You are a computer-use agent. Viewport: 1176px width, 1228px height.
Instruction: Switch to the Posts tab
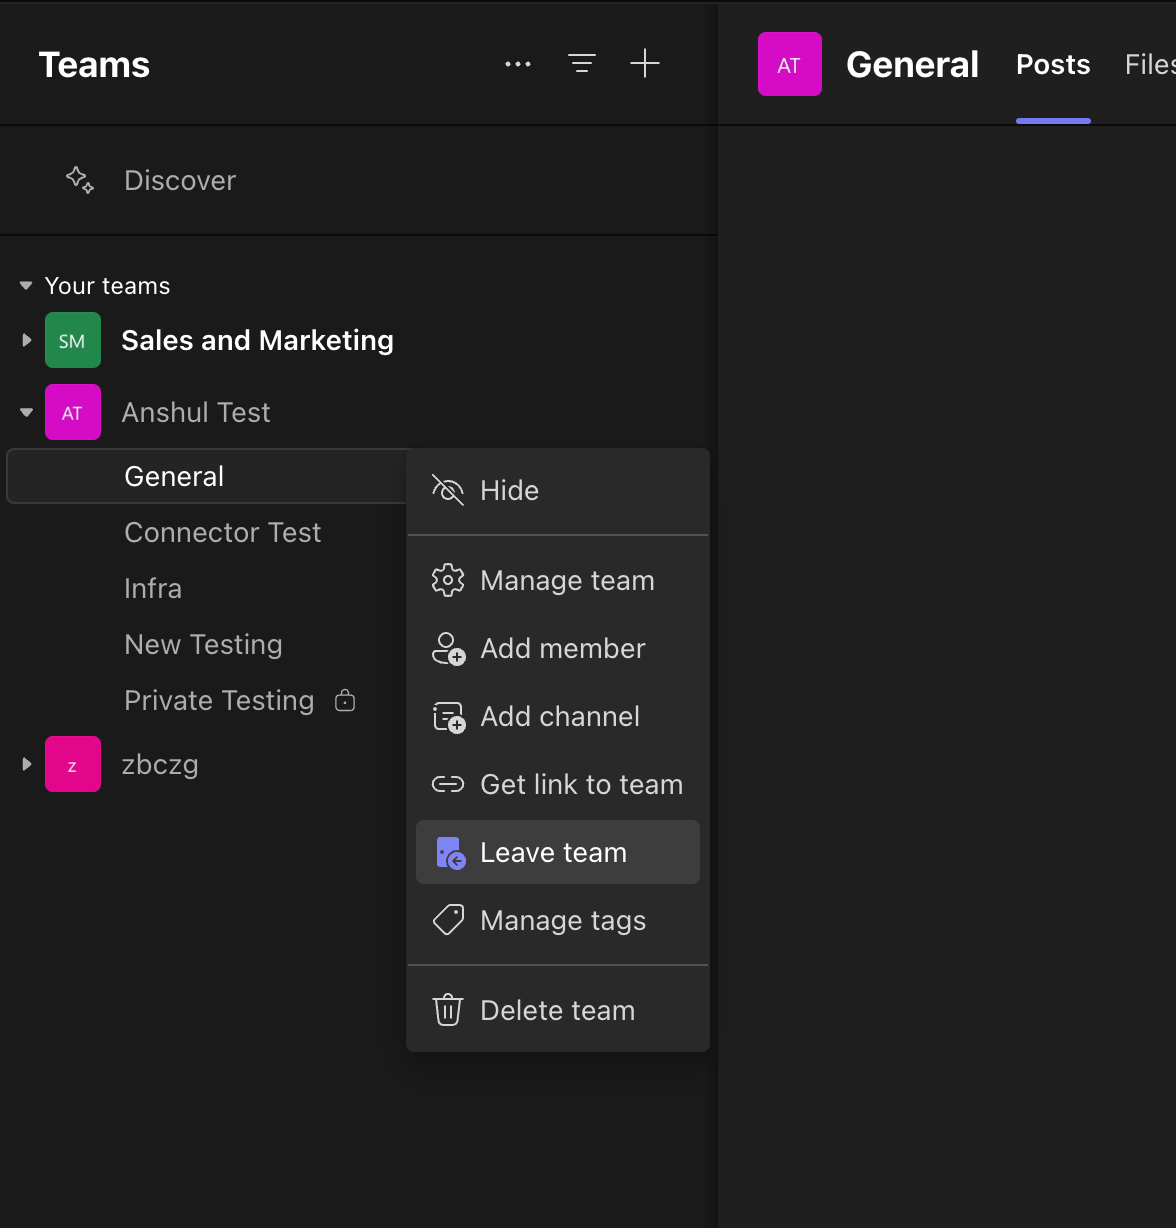(x=1053, y=65)
